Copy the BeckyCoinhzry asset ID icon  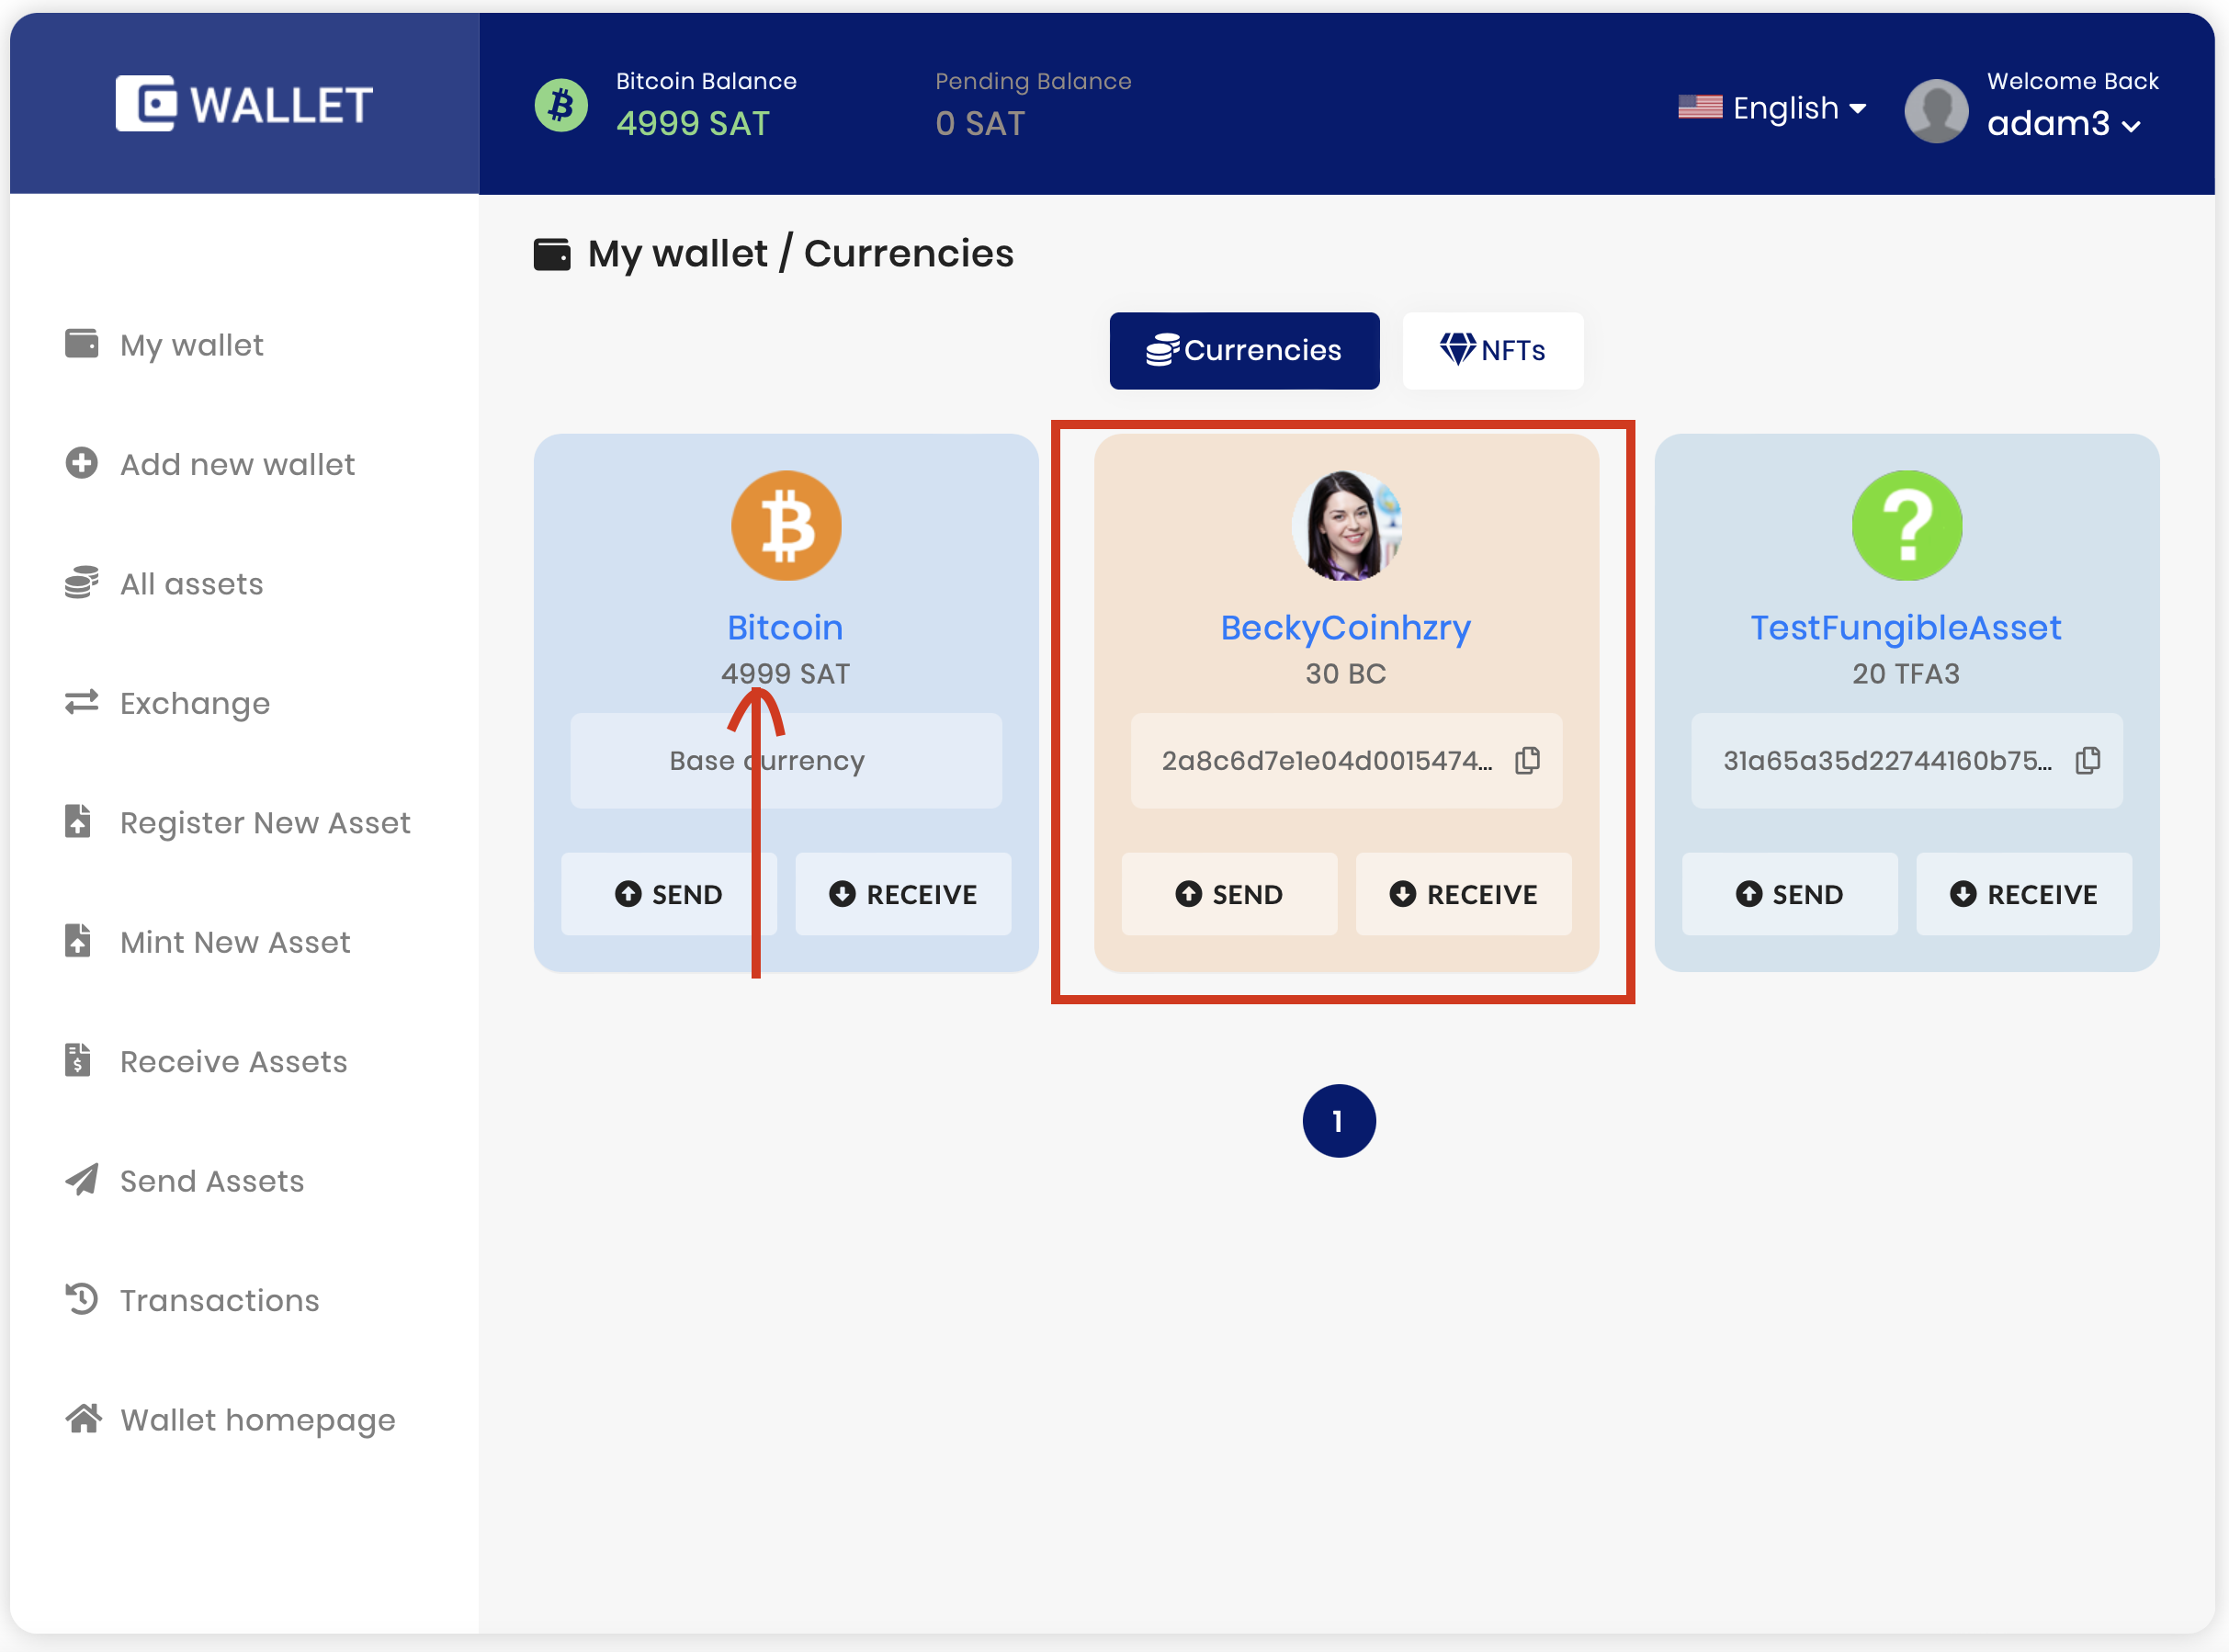pyautogui.click(x=1526, y=761)
